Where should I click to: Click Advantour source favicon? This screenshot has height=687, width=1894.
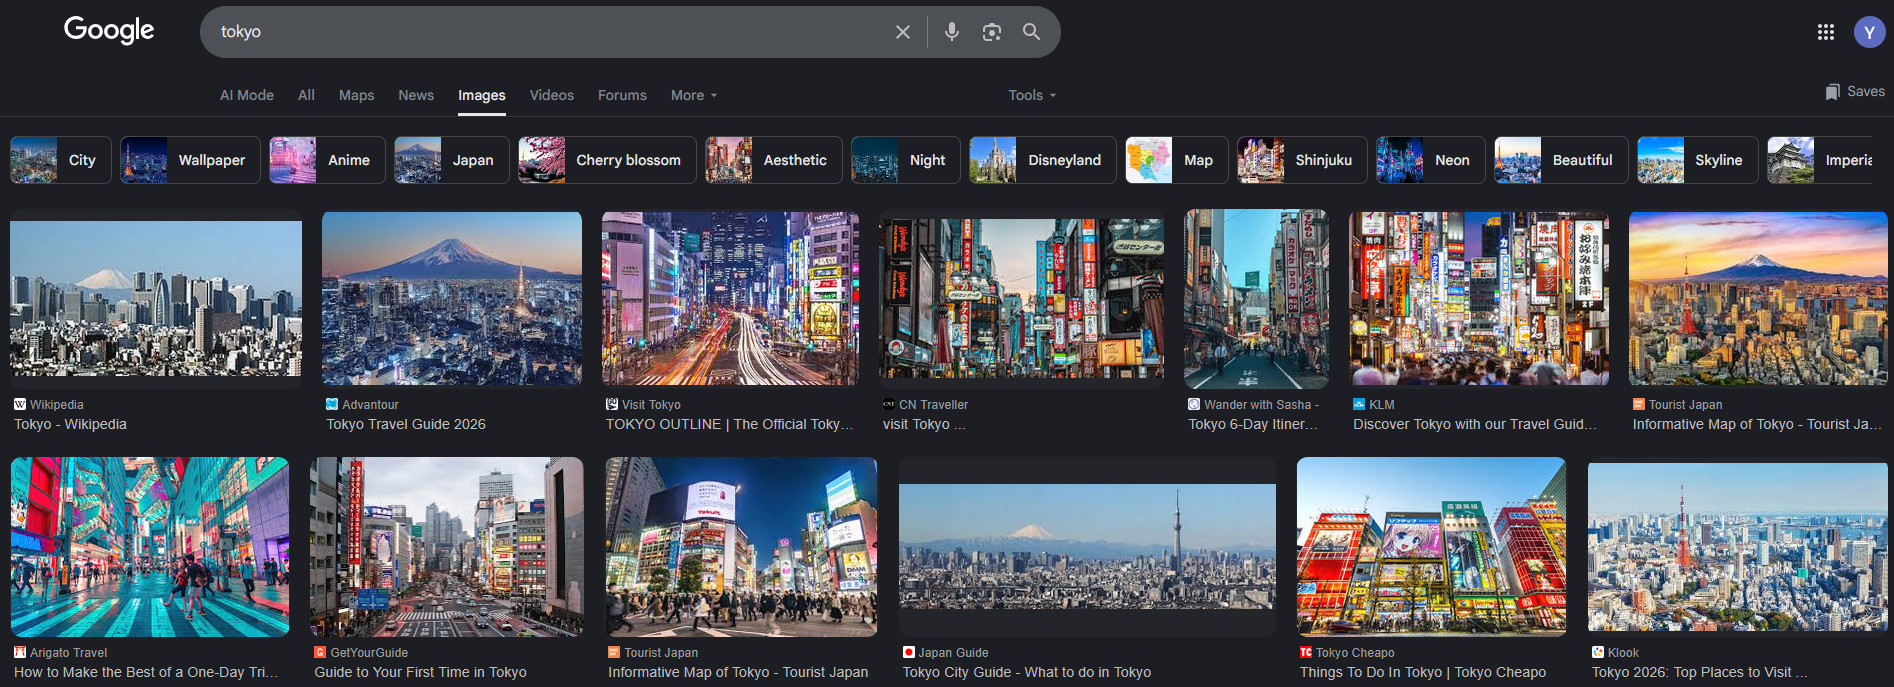pos(332,405)
